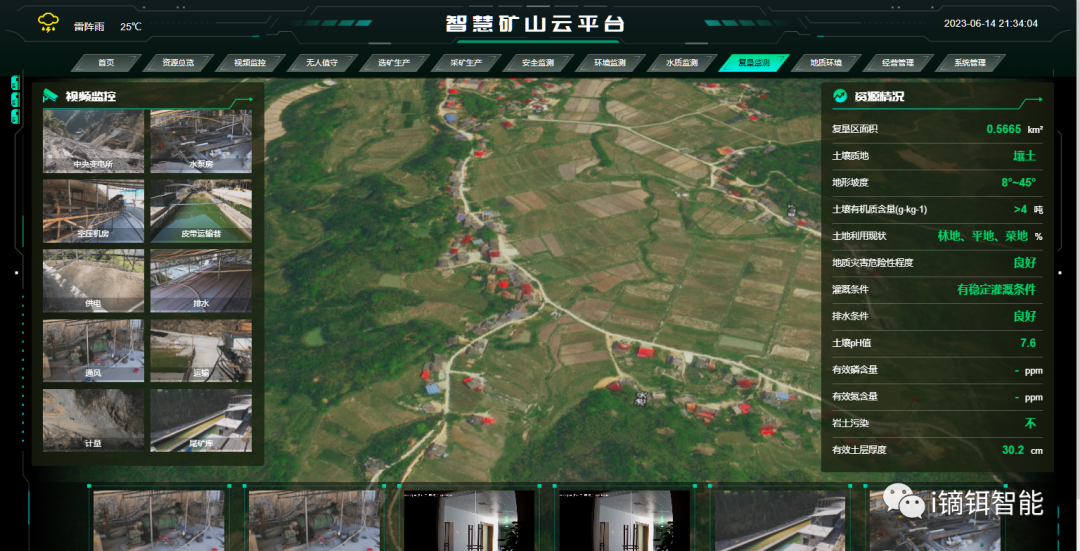Open the 中央变电所 camera thumbnail

click(93, 141)
